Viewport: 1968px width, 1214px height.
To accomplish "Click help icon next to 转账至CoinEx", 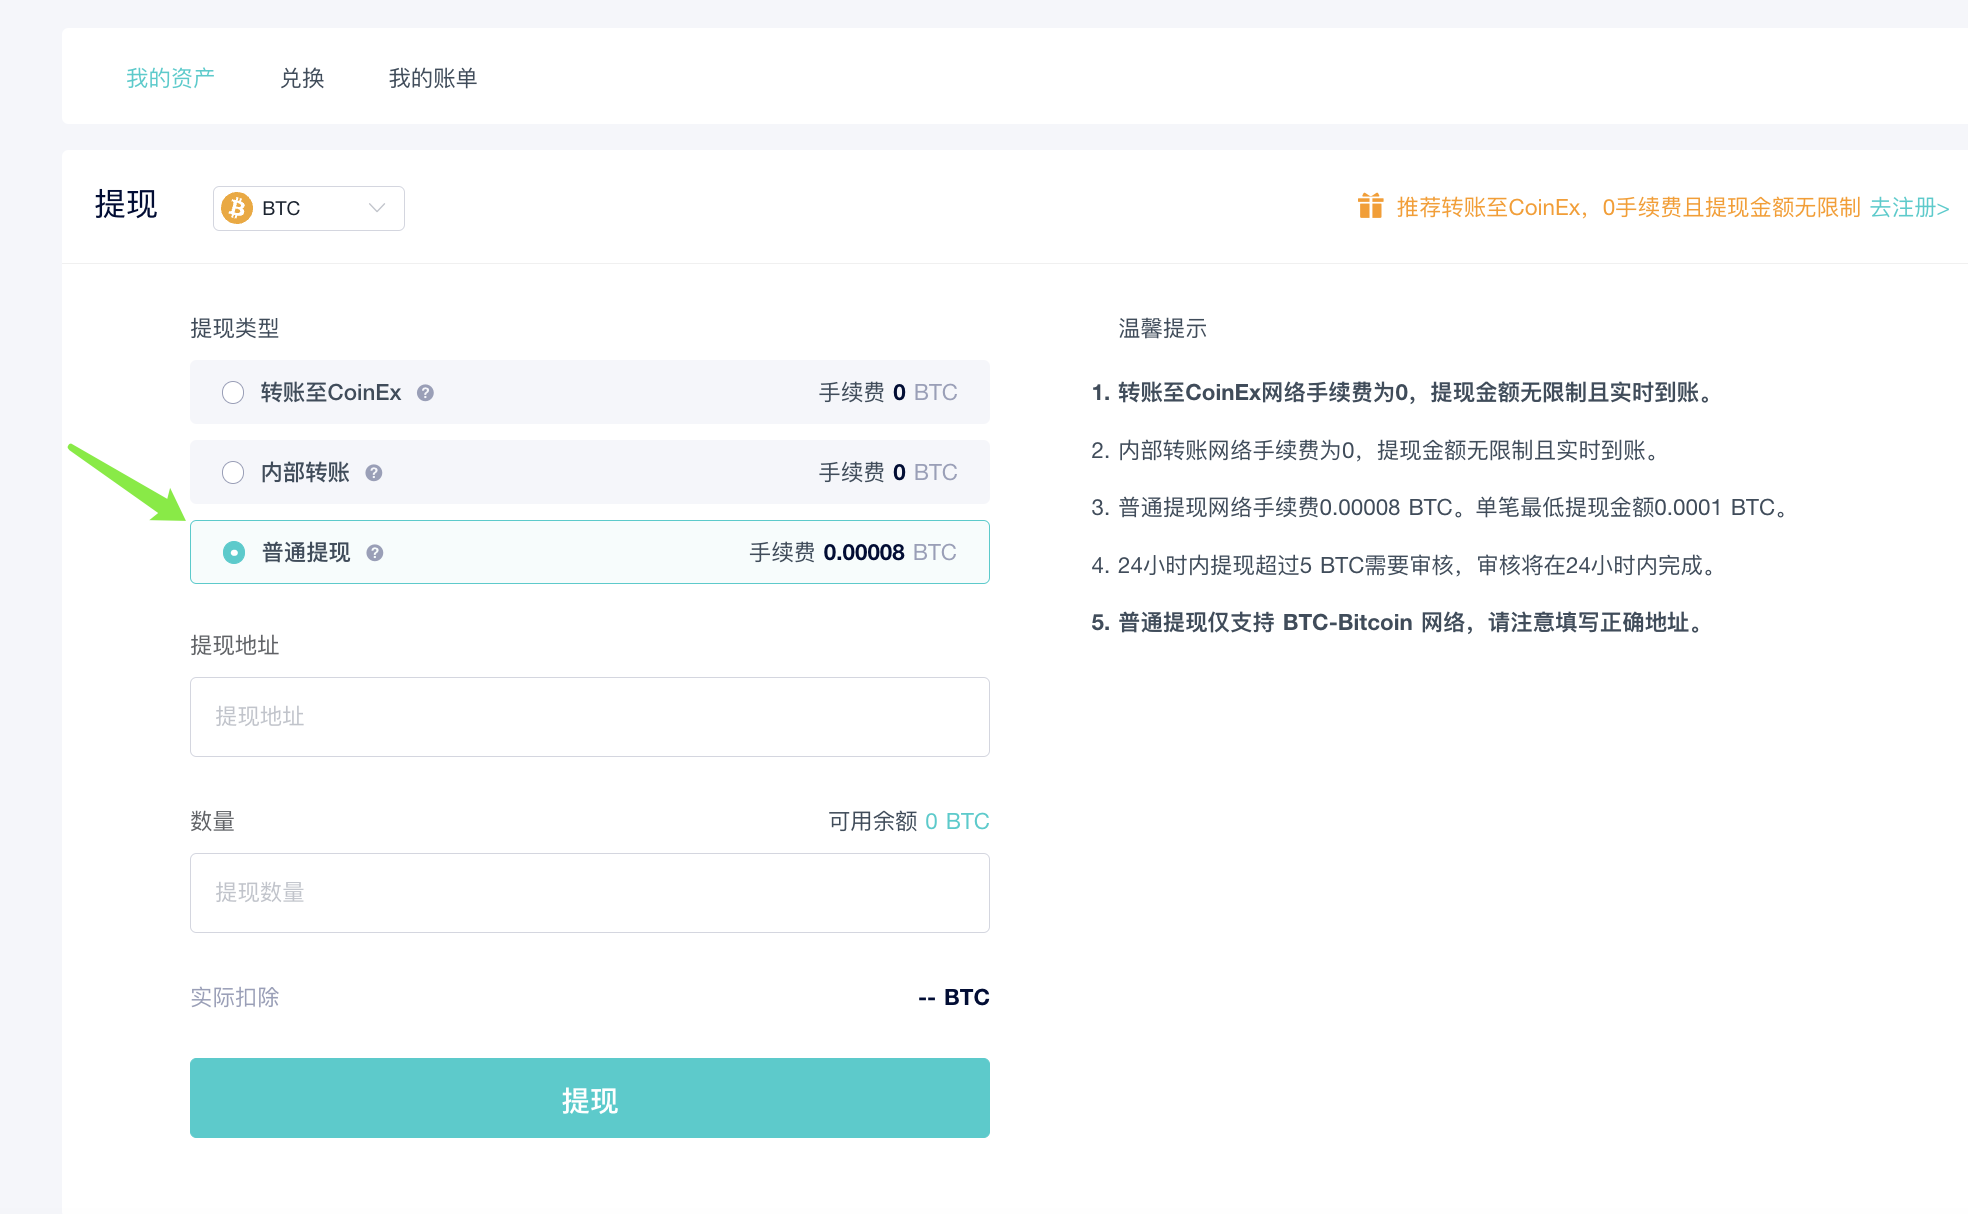I will tap(425, 393).
